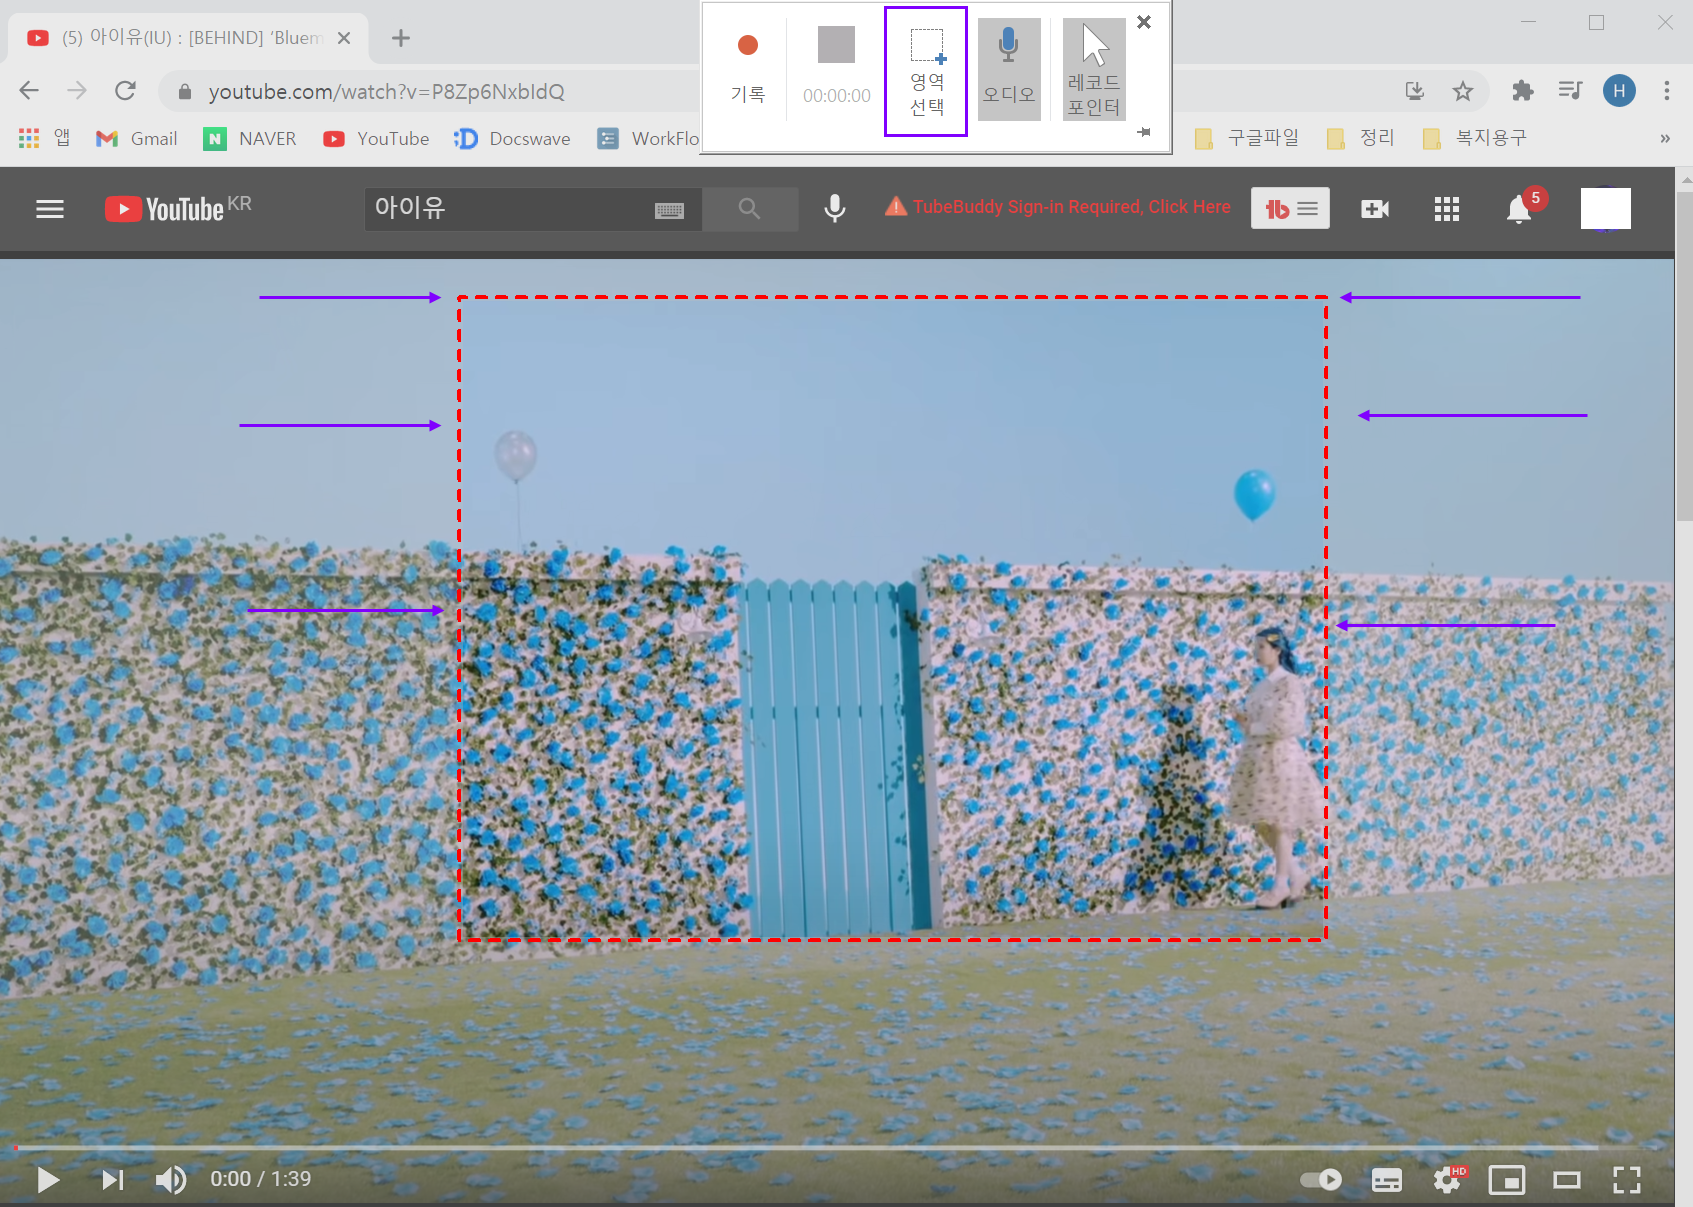This screenshot has height=1207, width=1693.
Task: Open the TubeBuddy menu button
Action: pyautogui.click(x=1290, y=208)
